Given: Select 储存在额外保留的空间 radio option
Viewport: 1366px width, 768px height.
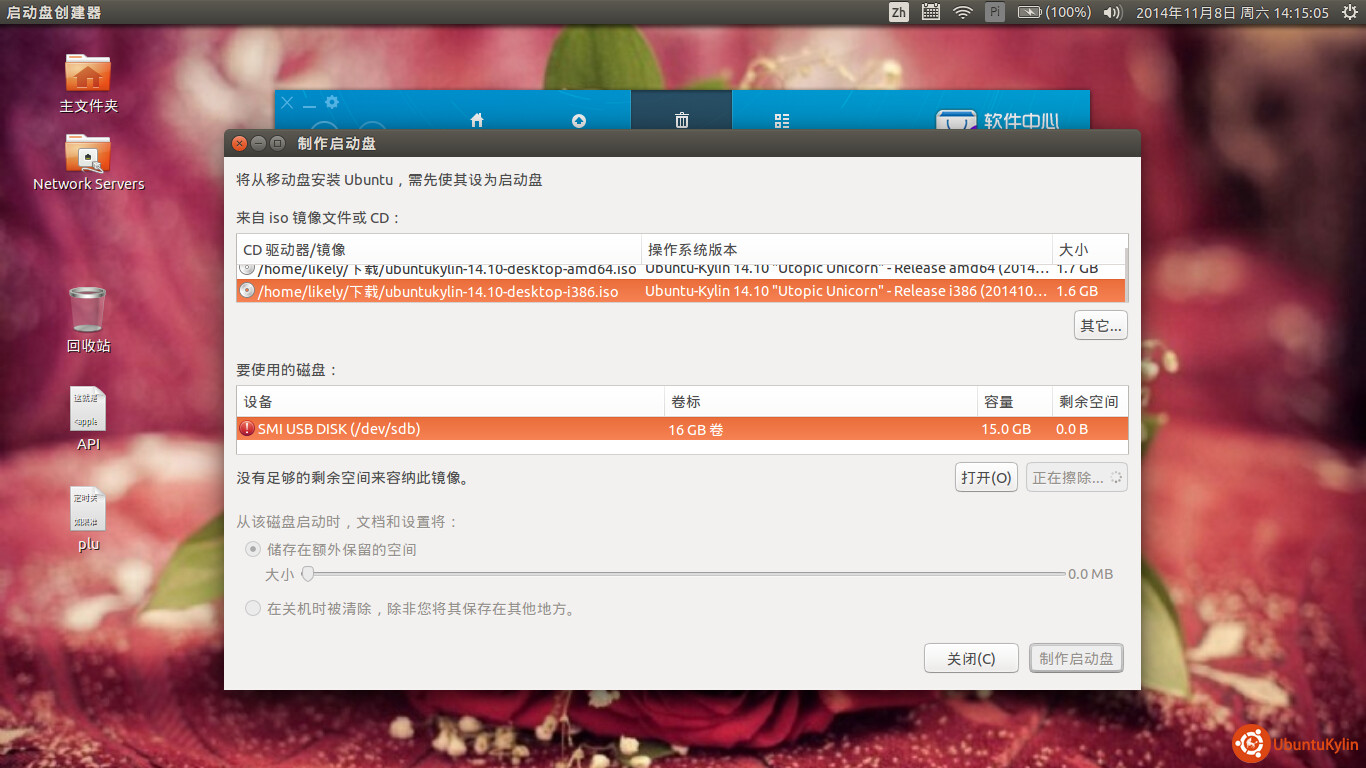Looking at the screenshot, I should (x=253, y=549).
